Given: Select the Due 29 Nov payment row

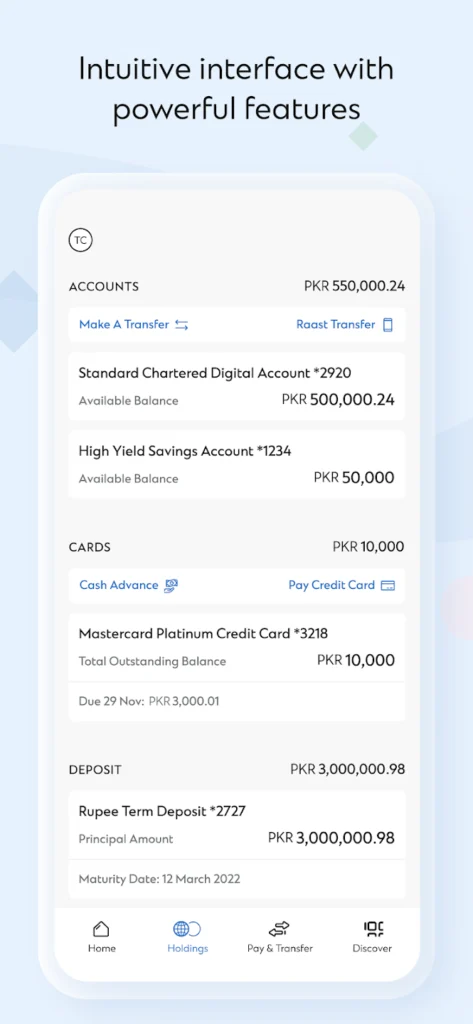Looking at the screenshot, I should [x=236, y=701].
